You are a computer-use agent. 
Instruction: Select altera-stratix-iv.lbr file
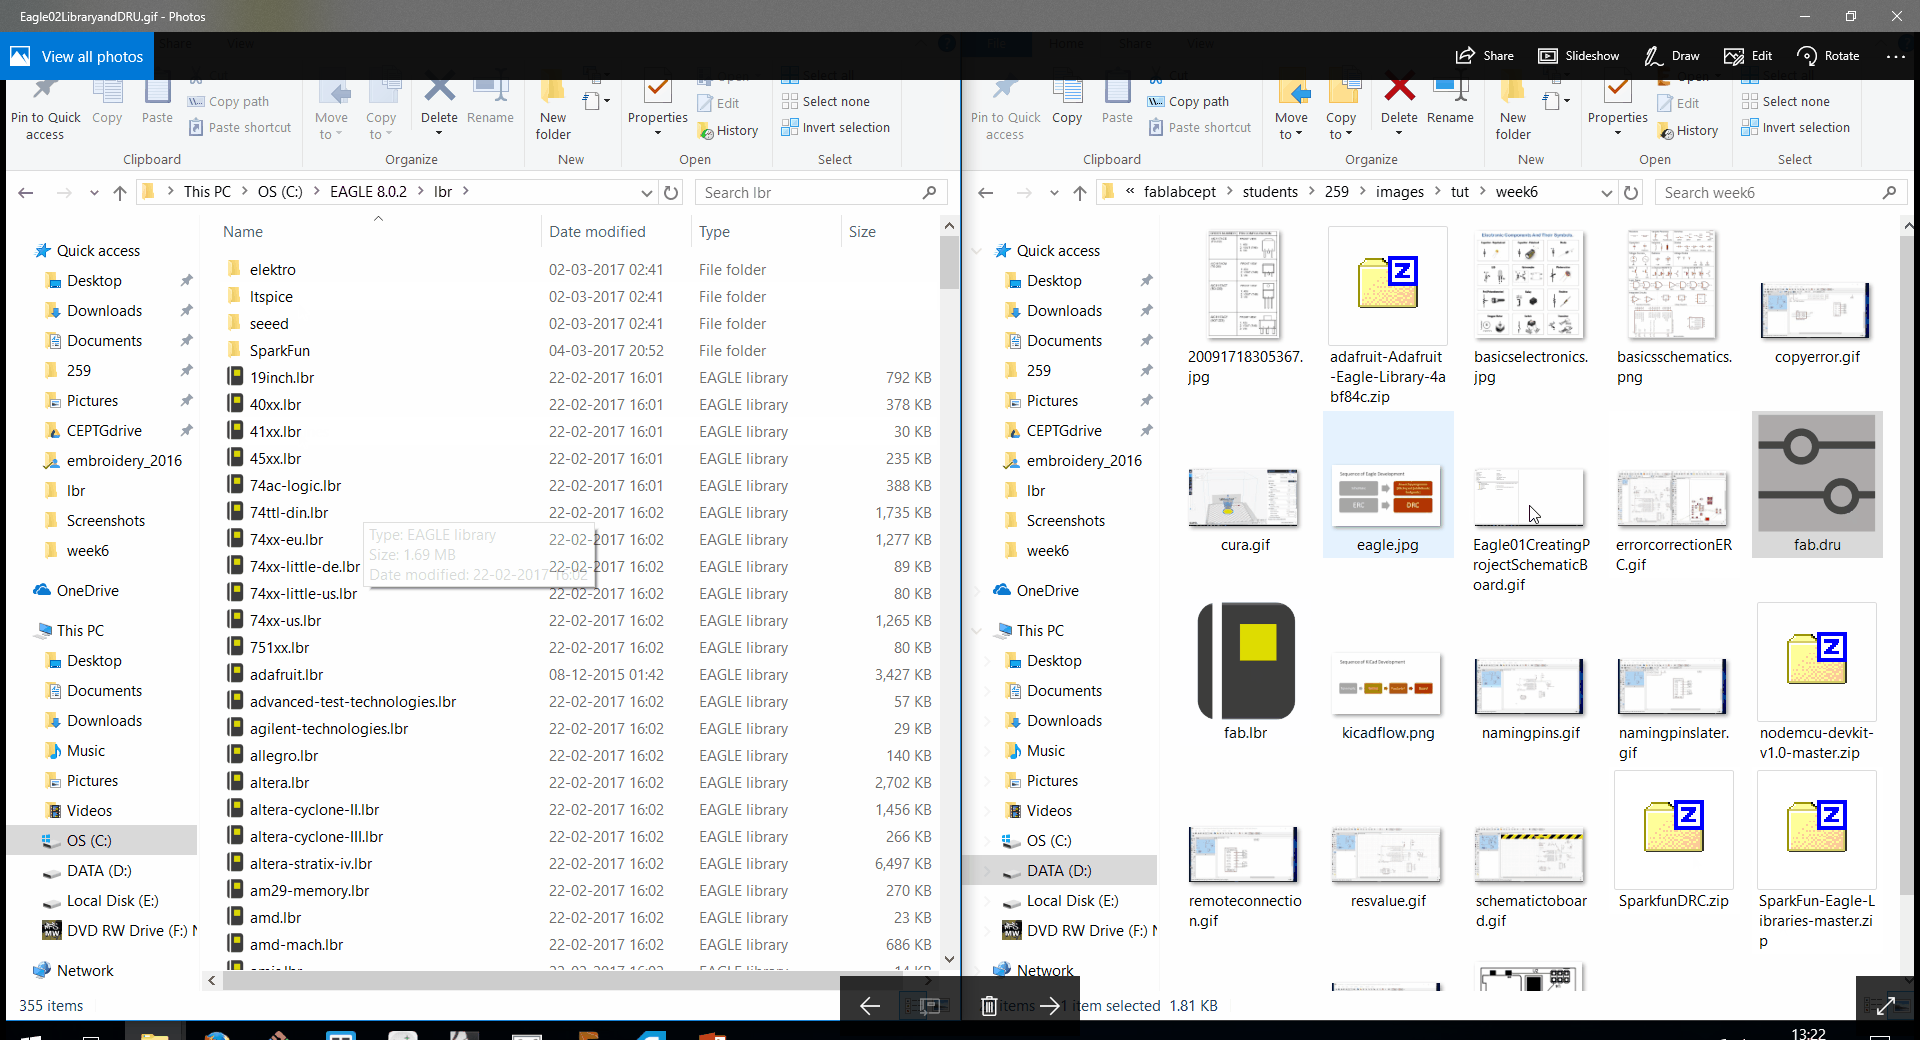[579, 863]
